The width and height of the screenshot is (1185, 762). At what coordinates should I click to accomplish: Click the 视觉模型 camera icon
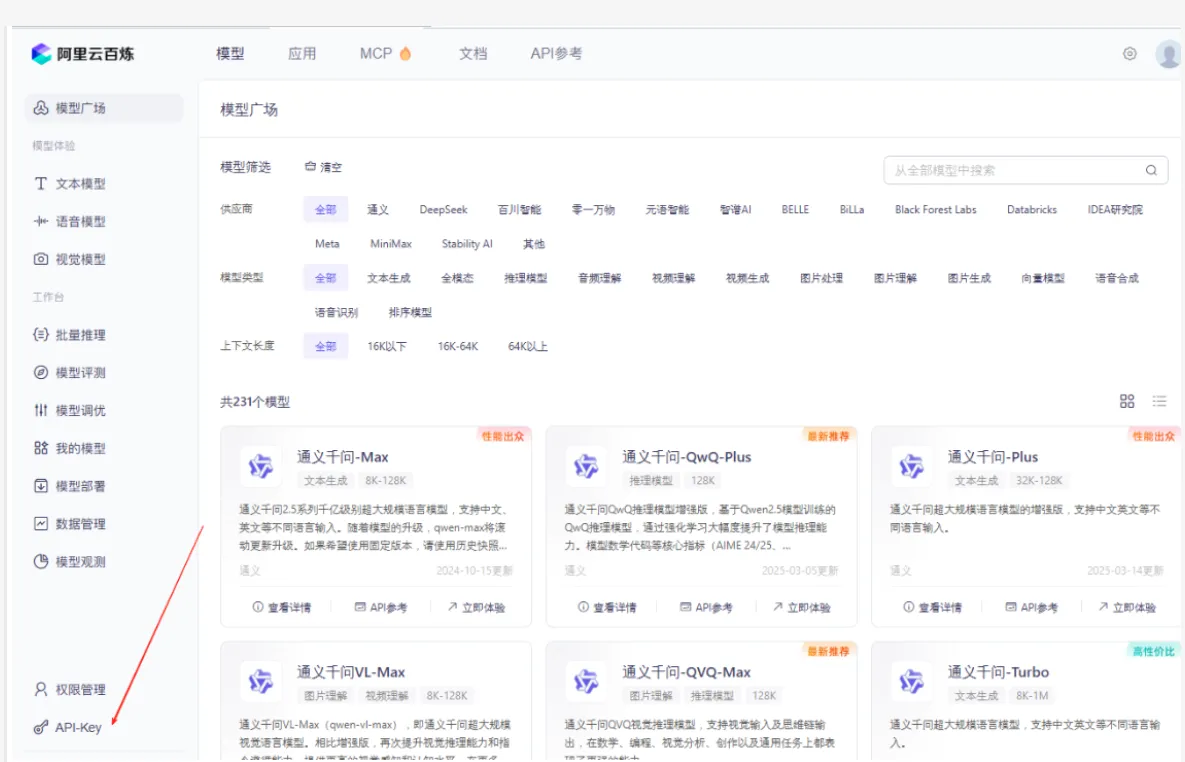41,259
